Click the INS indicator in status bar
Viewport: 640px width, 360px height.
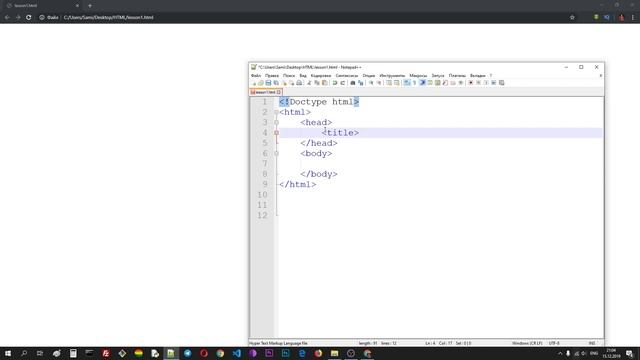pyautogui.click(x=592, y=343)
